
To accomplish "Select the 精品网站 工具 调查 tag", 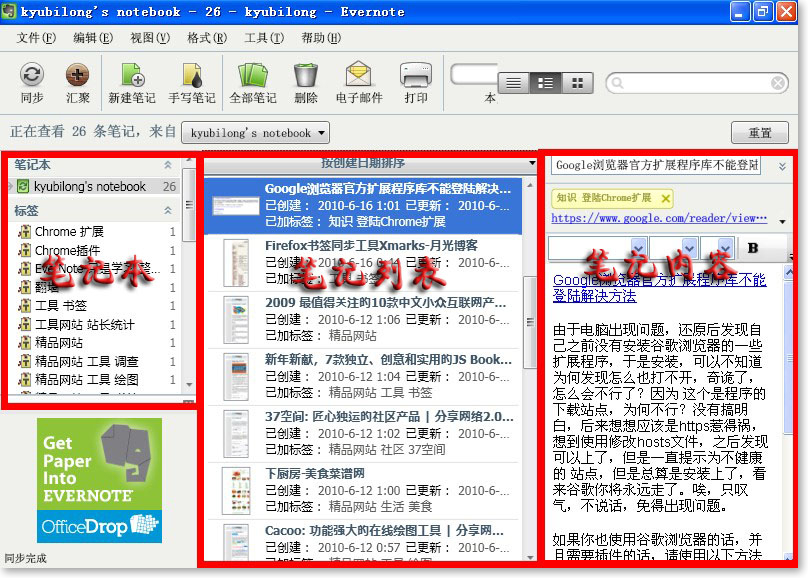I will click(x=87, y=362).
